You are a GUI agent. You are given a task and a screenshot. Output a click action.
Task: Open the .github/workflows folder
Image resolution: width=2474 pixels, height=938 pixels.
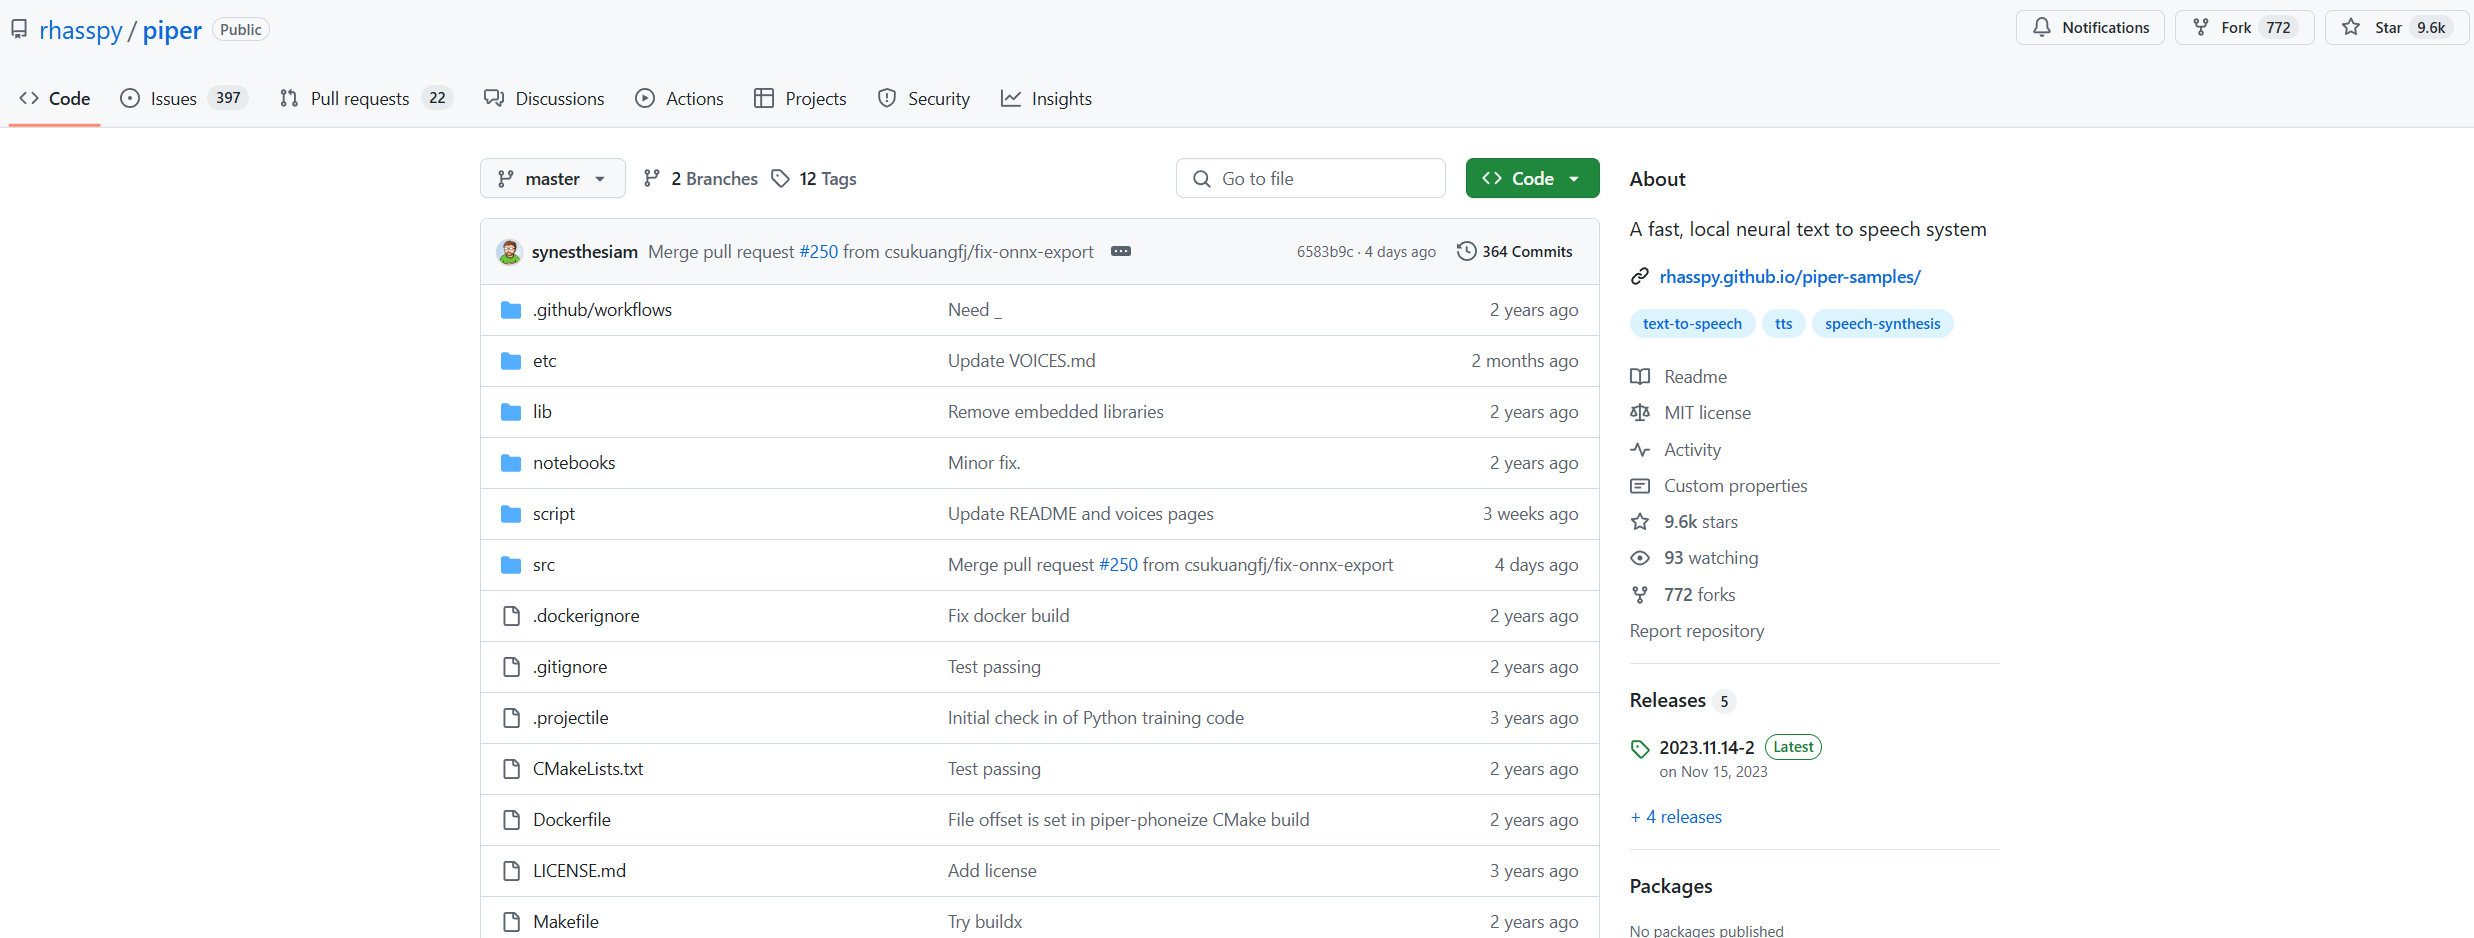point(602,310)
